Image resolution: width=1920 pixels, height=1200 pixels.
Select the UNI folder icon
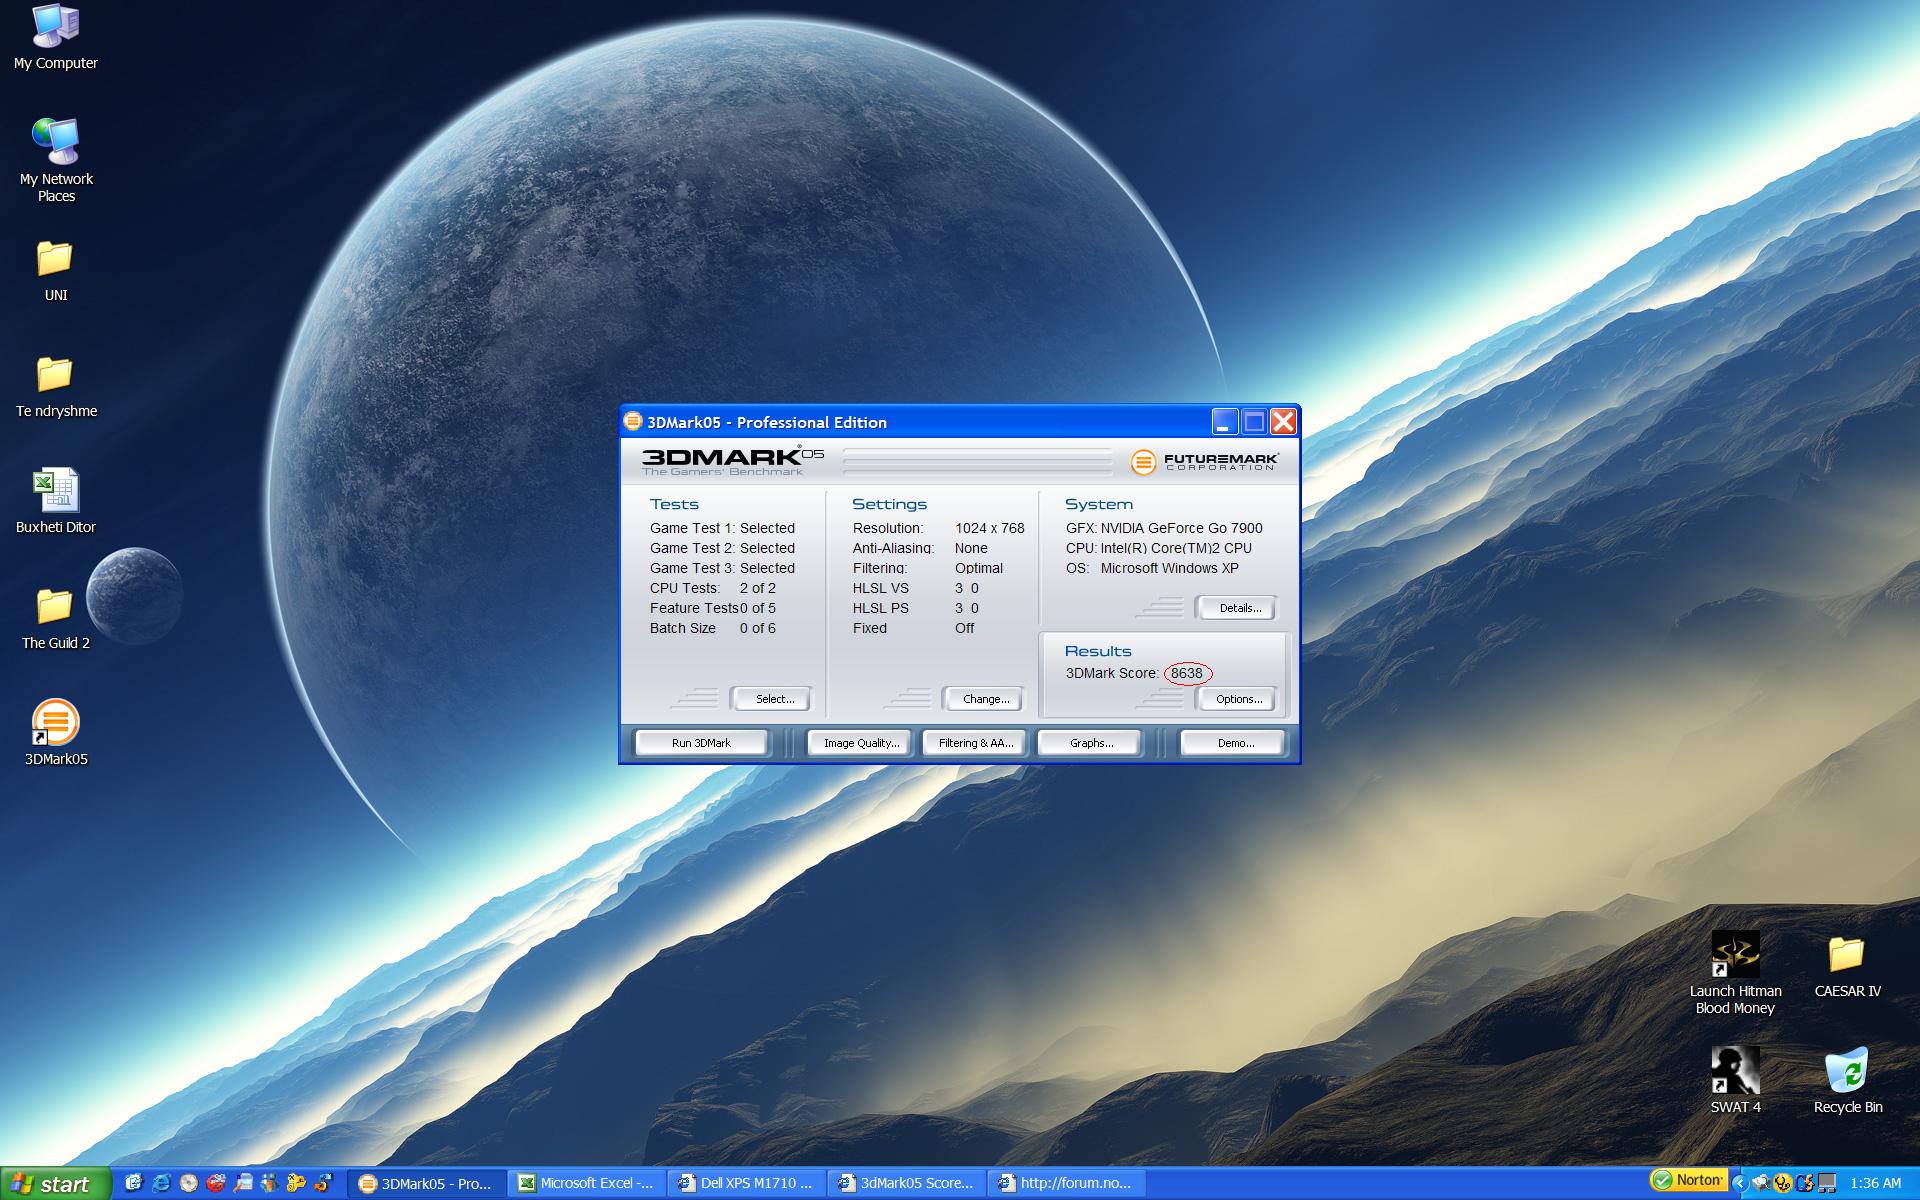[x=56, y=272]
